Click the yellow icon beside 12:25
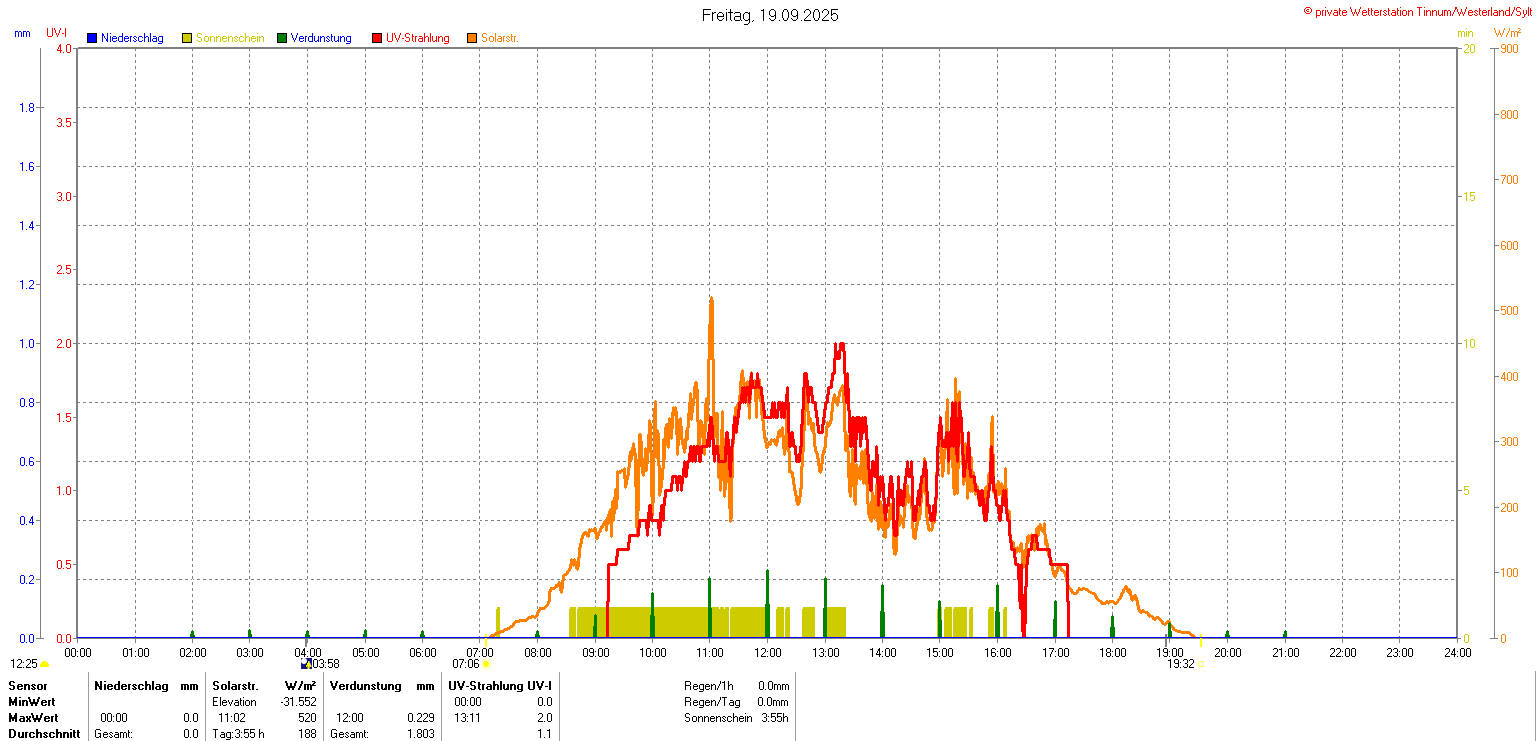The height and width of the screenshot is (741, 1536). click(x=45, y=664)
